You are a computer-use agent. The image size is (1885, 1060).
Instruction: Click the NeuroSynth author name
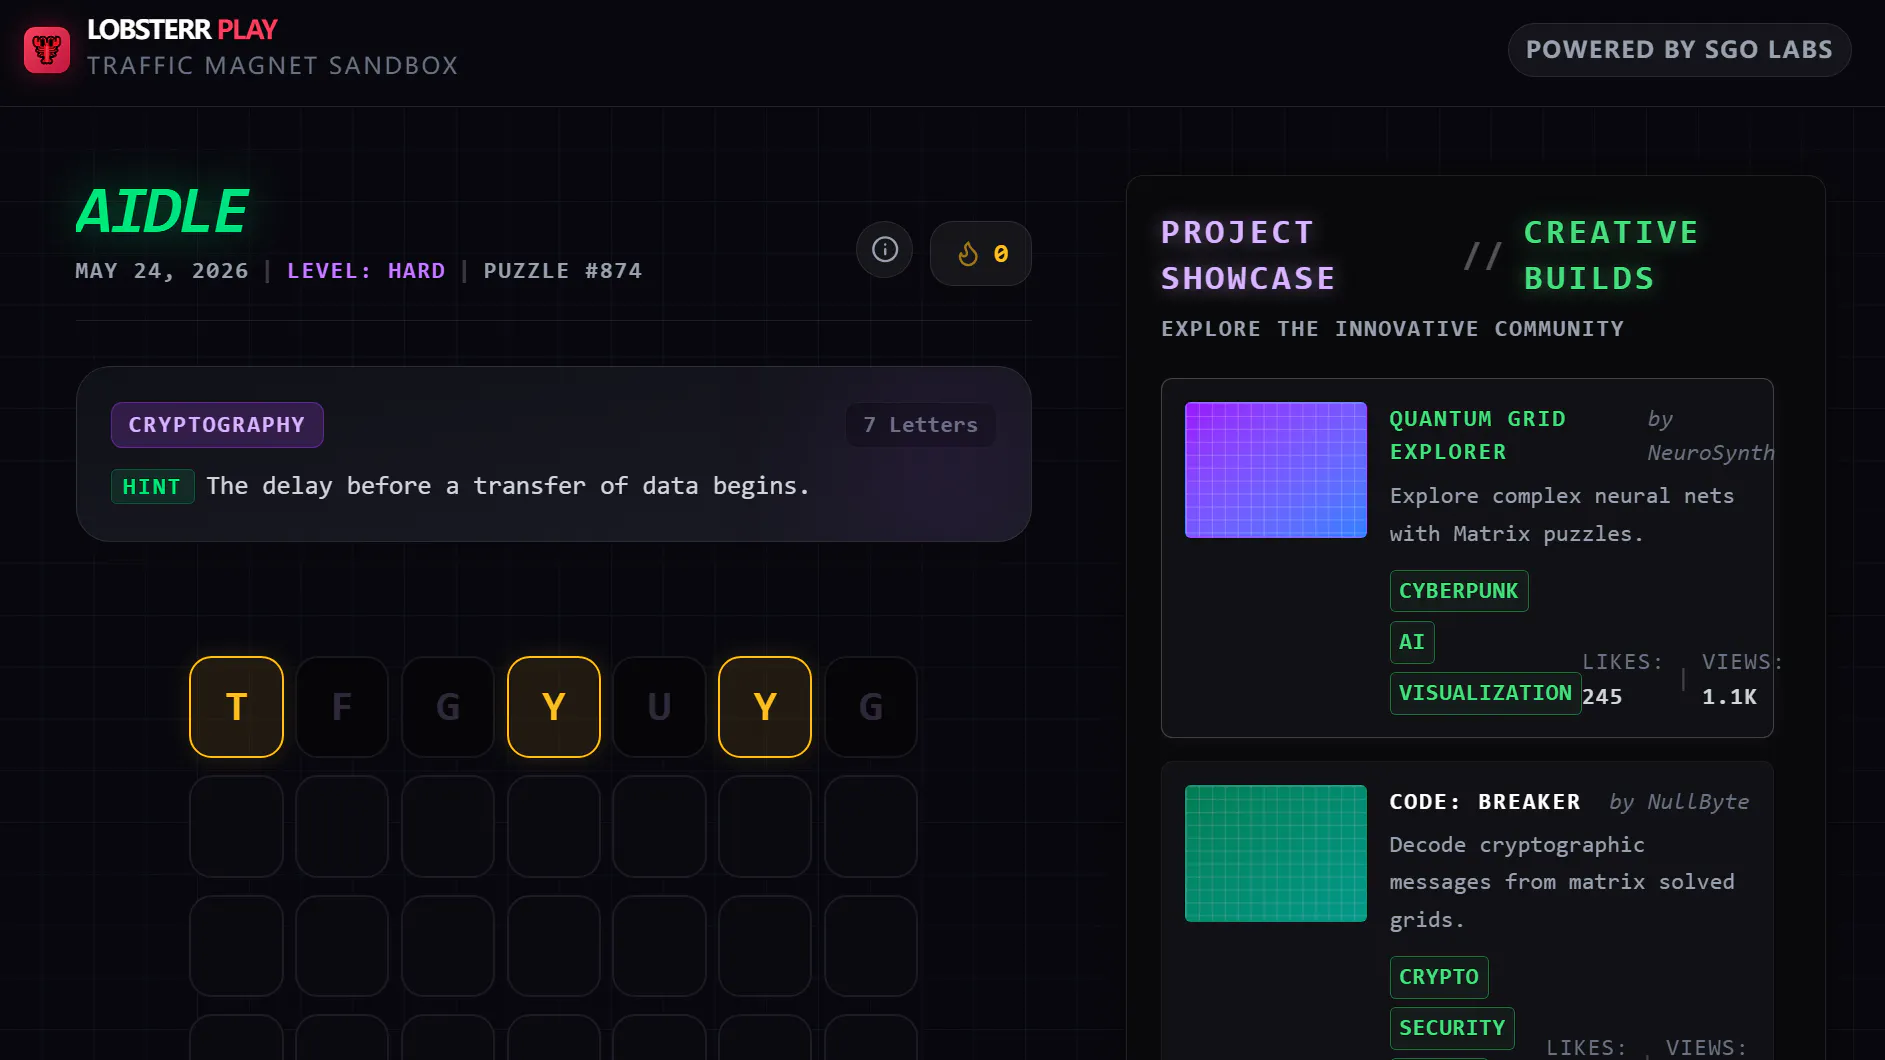1711,453
